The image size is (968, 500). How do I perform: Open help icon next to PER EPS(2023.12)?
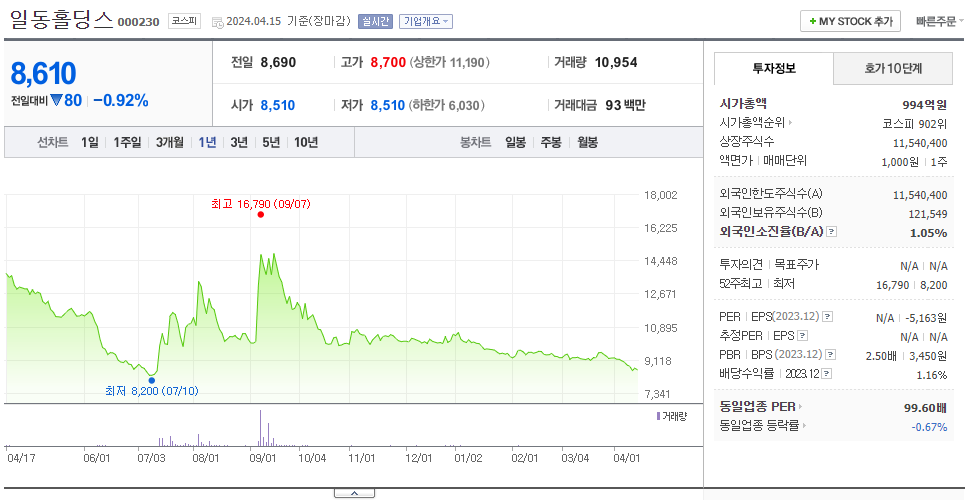(828, 317)
